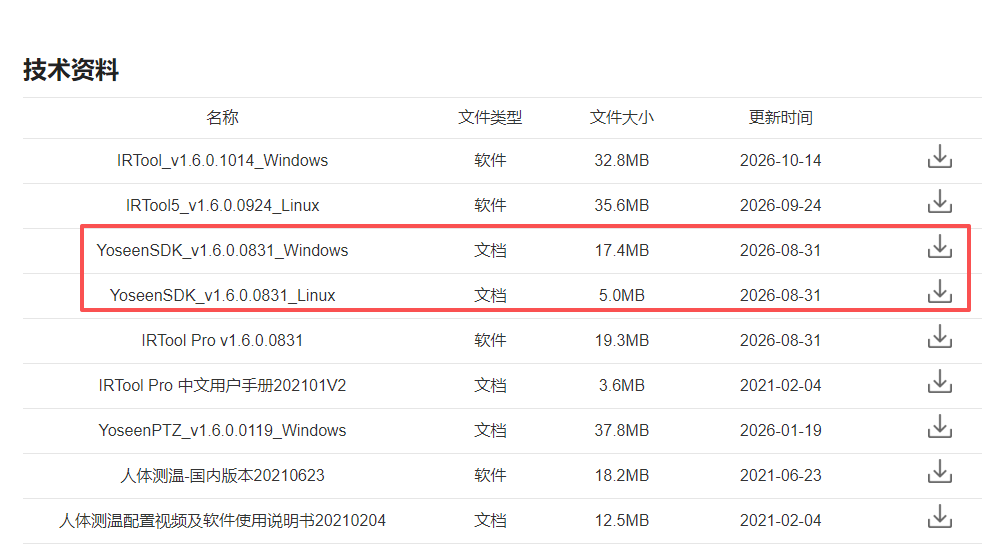982x550 pixels.
Task: Click 文档 type in YoseenPTZ_v1.6.0.0119_Windows row
Action: pyautogui.click(x=490, y=431)
